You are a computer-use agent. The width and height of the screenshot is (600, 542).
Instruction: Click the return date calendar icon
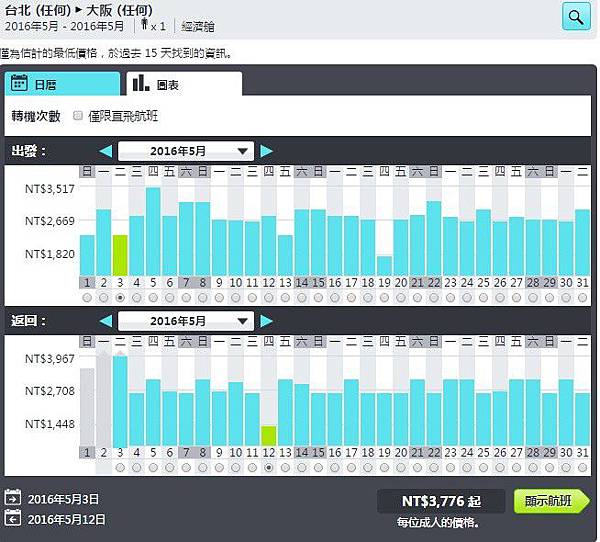[x=13, y=518]
